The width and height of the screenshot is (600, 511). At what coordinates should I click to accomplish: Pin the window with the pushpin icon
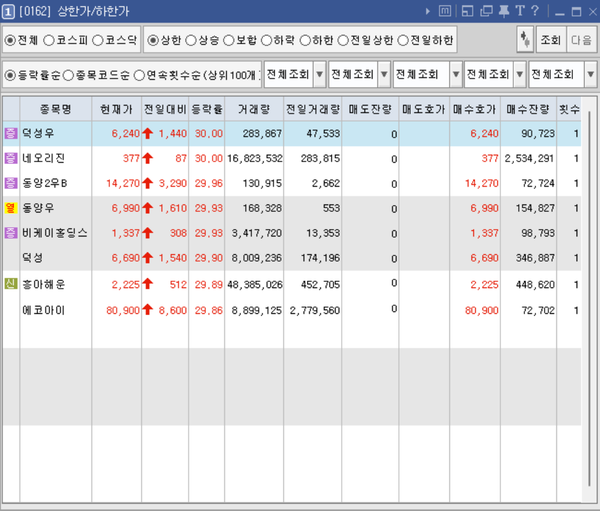504,11
